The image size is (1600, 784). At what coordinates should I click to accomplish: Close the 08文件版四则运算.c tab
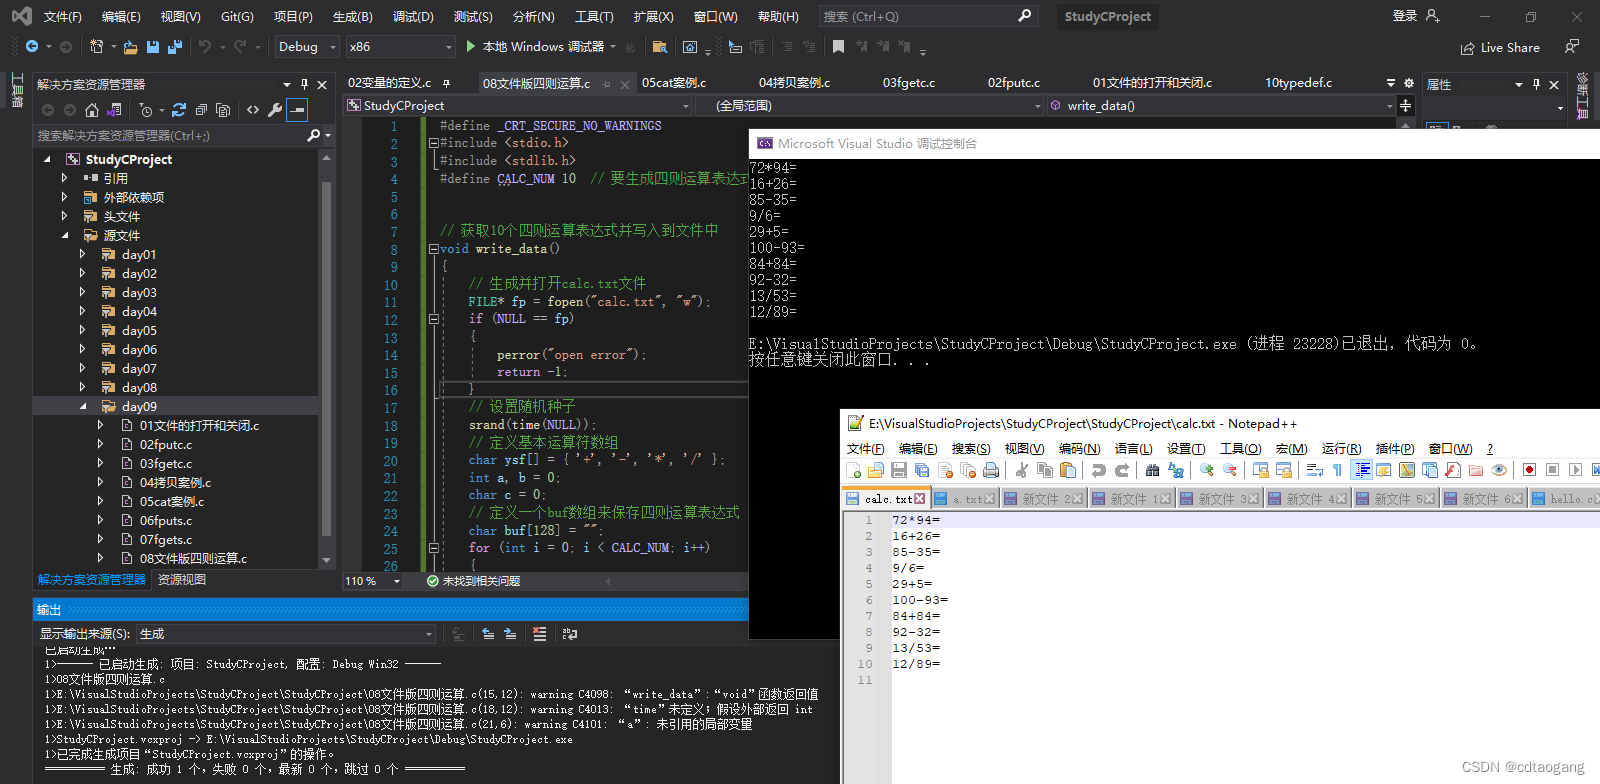[625, 84]
